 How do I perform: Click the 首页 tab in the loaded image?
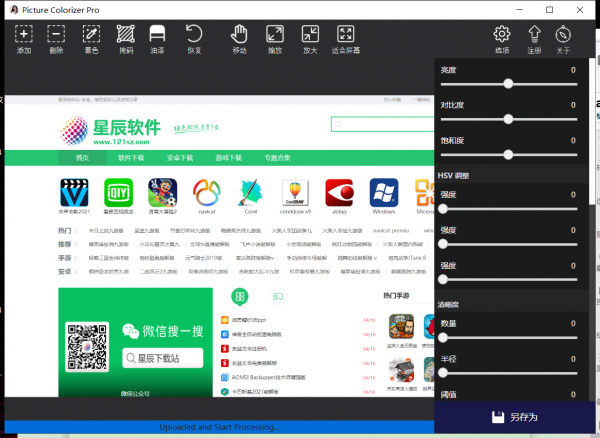pos(82,158)
